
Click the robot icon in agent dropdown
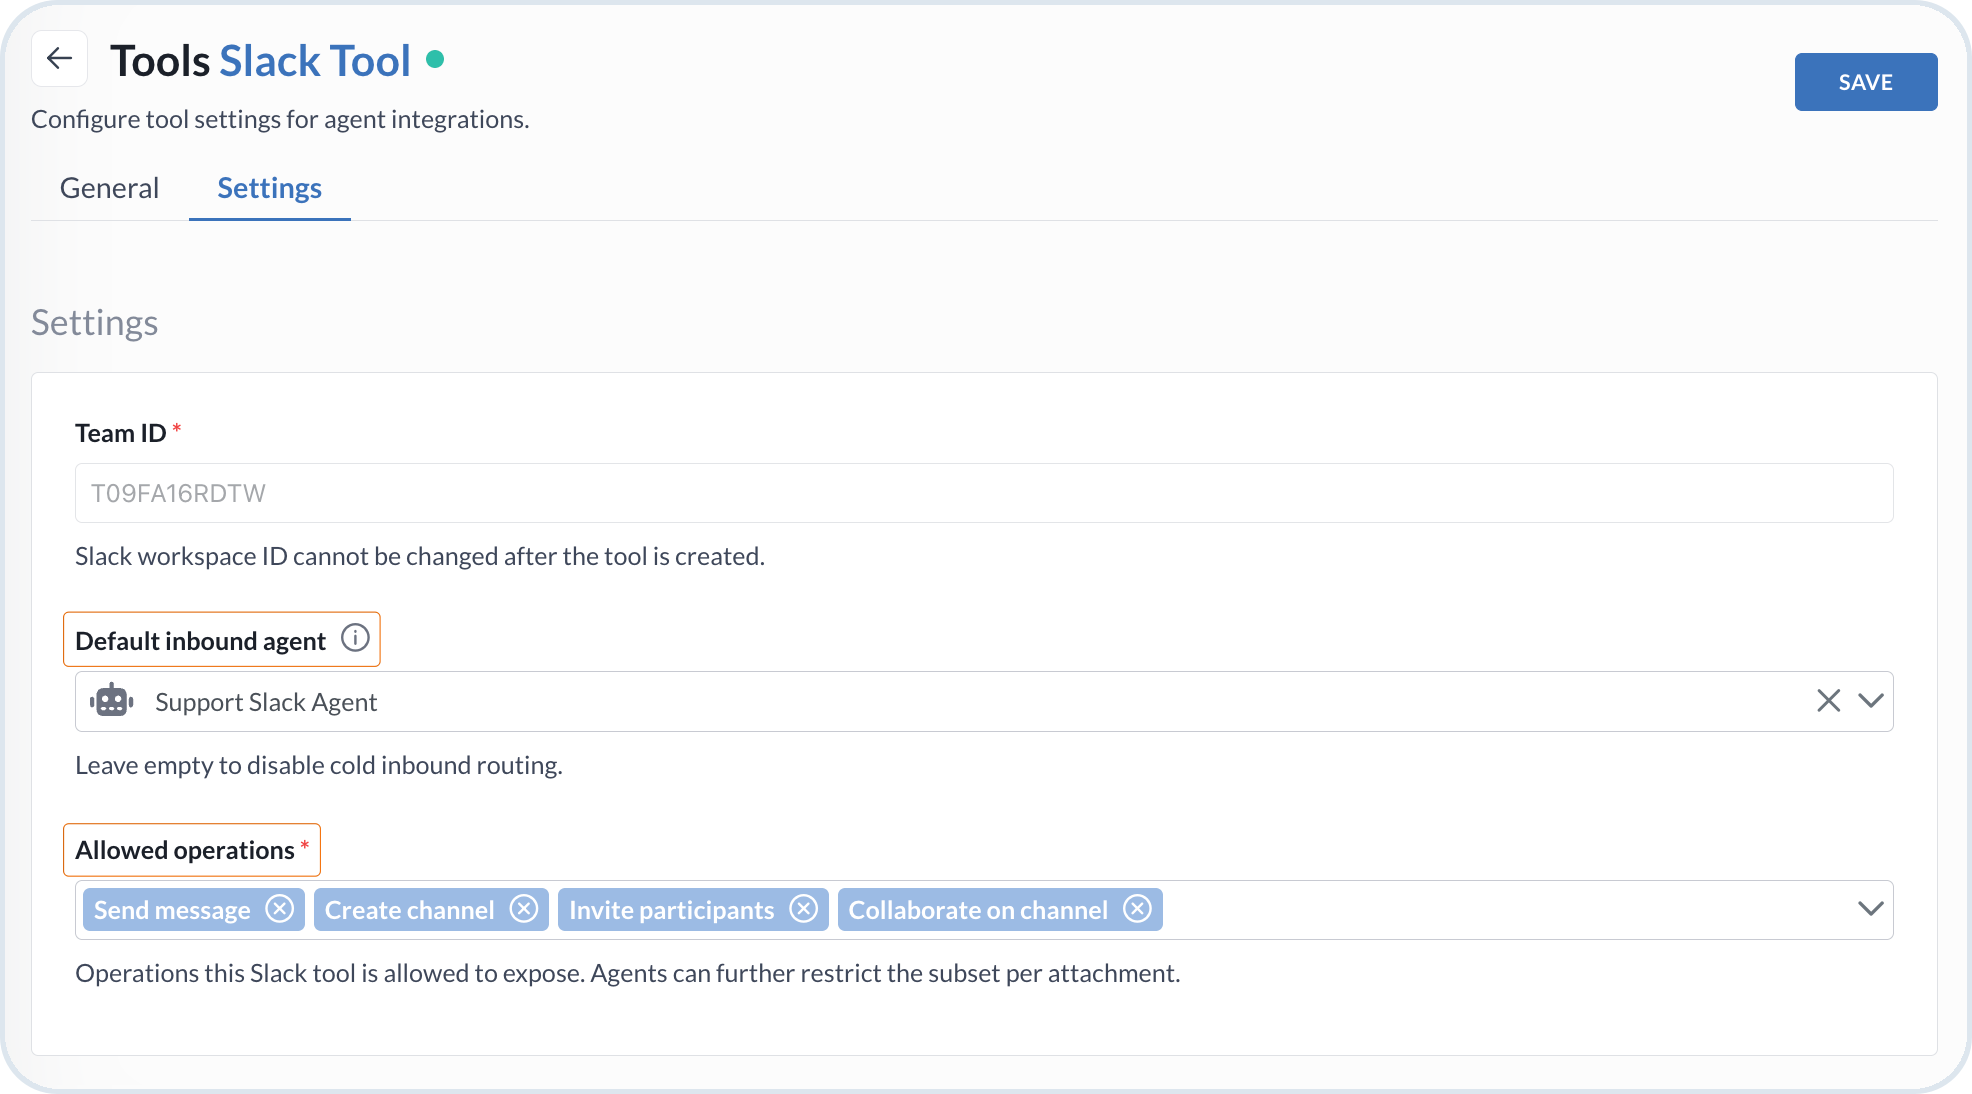(112, 701)
